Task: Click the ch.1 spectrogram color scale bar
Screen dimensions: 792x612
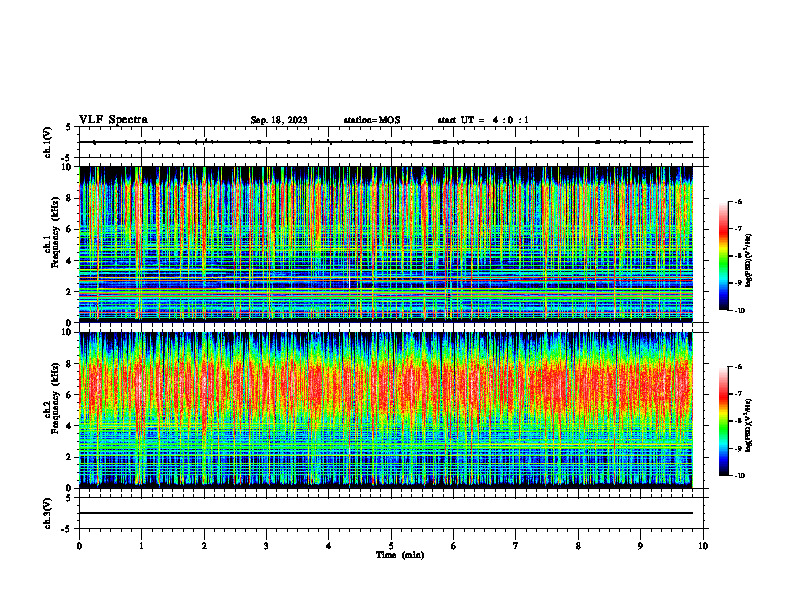Action: pos(724,256)
